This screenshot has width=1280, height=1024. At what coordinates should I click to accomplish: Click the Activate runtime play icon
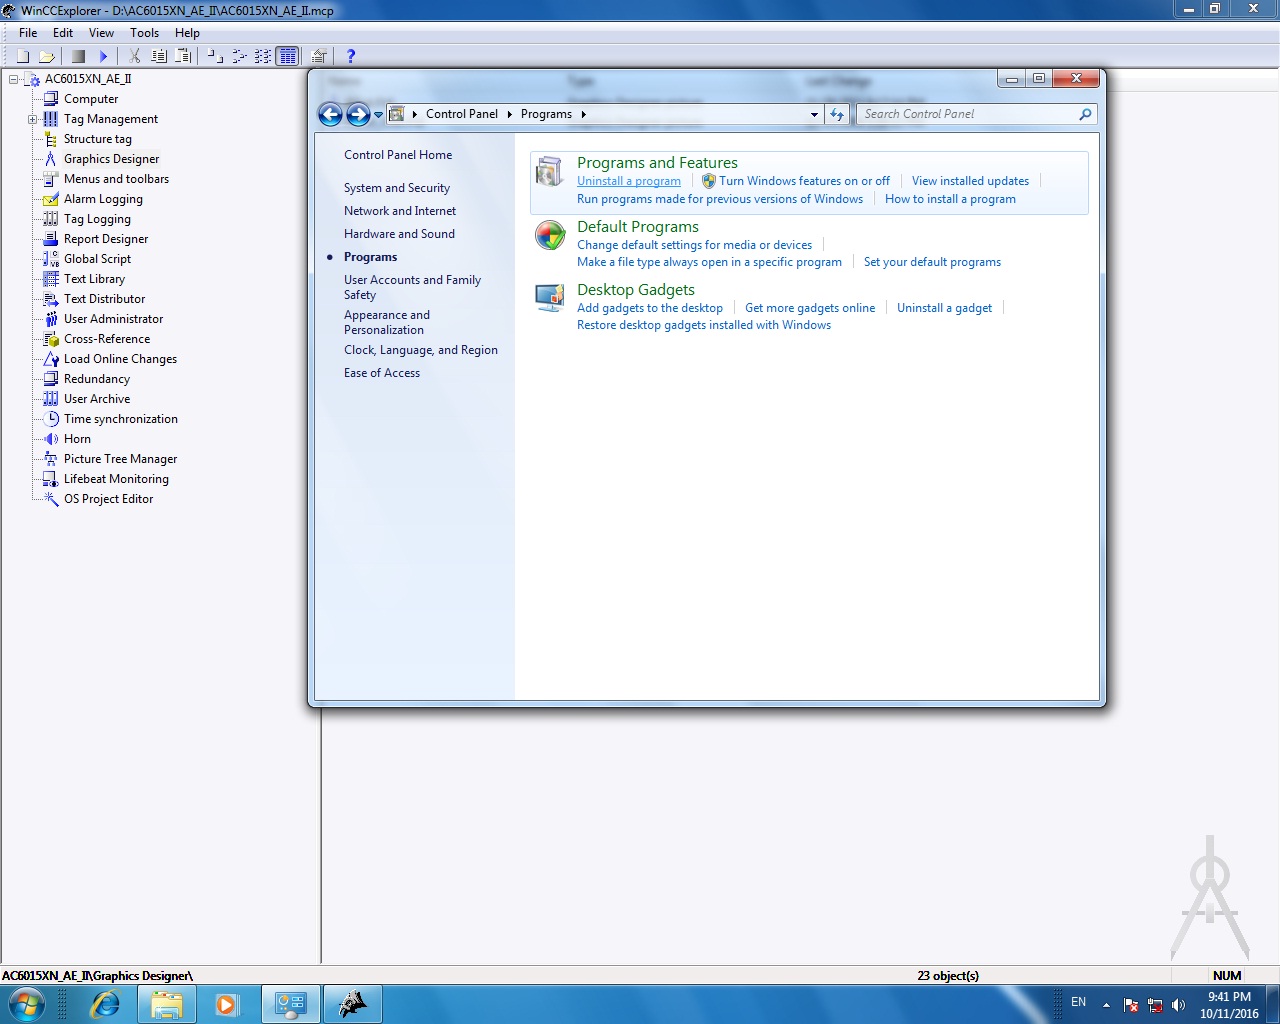pos(103,56)
